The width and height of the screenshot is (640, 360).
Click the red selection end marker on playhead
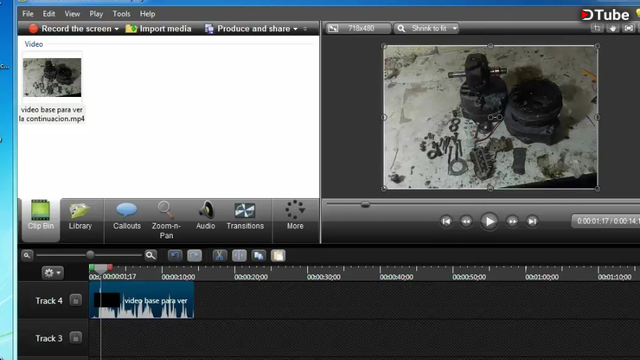point(110,267)
